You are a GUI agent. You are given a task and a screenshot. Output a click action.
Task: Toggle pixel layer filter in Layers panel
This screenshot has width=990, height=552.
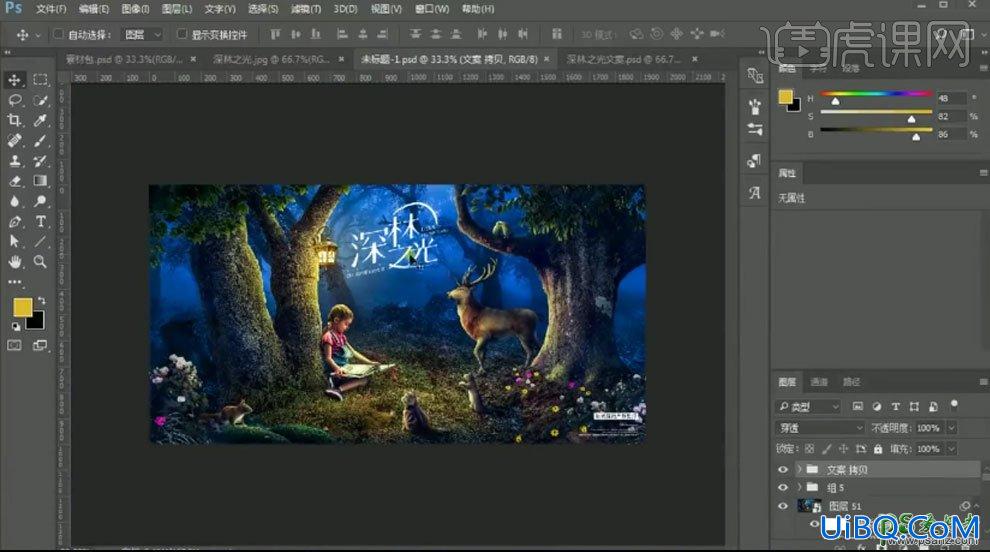tap(857, 406)
